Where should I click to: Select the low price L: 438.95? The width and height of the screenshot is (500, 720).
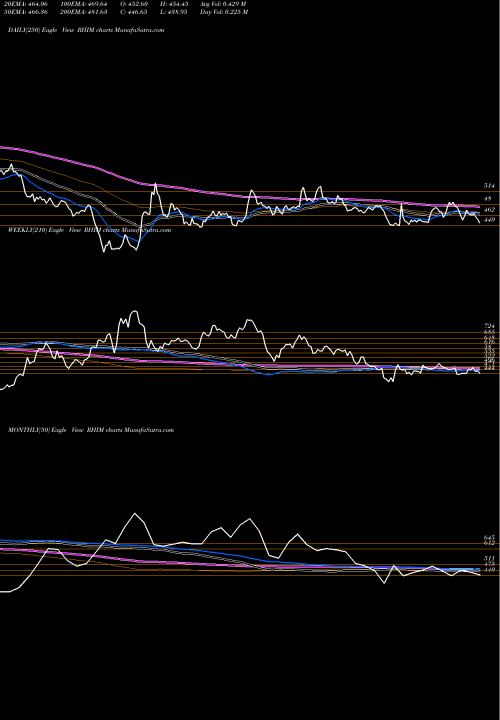coord(172,12)
